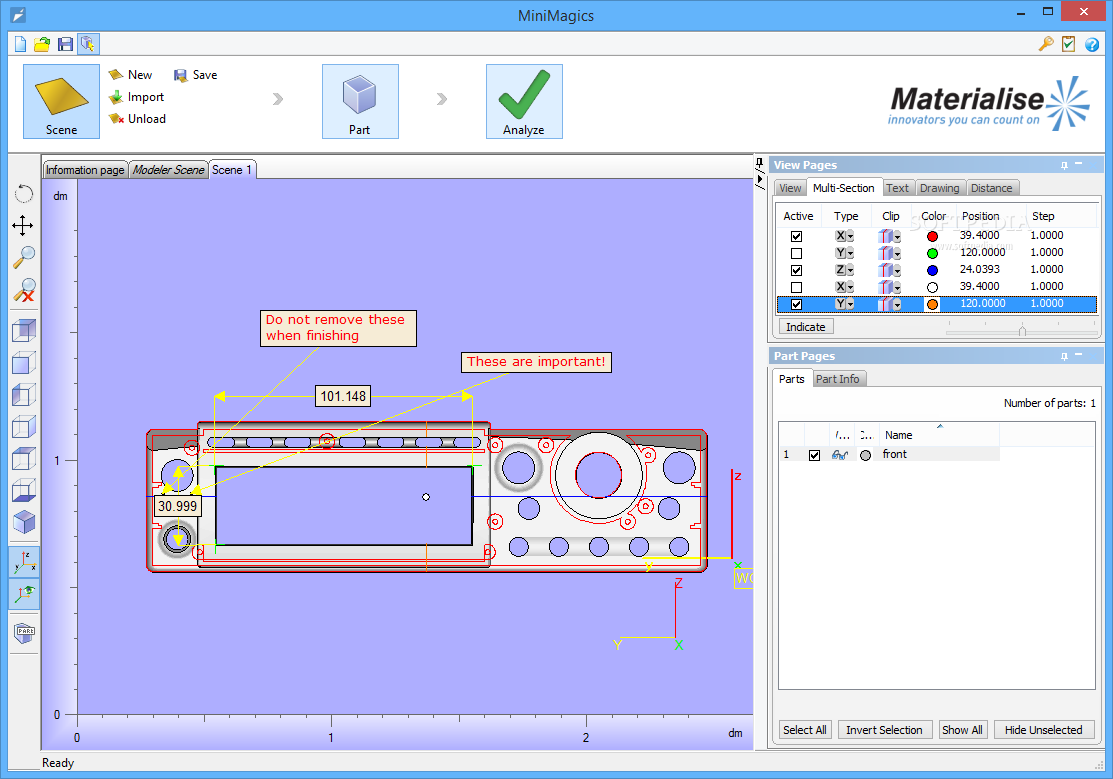The image size is (1113, 779).
Task: Click Unload in Scene options
Action: pyautogui.click(x=138, y=119)
